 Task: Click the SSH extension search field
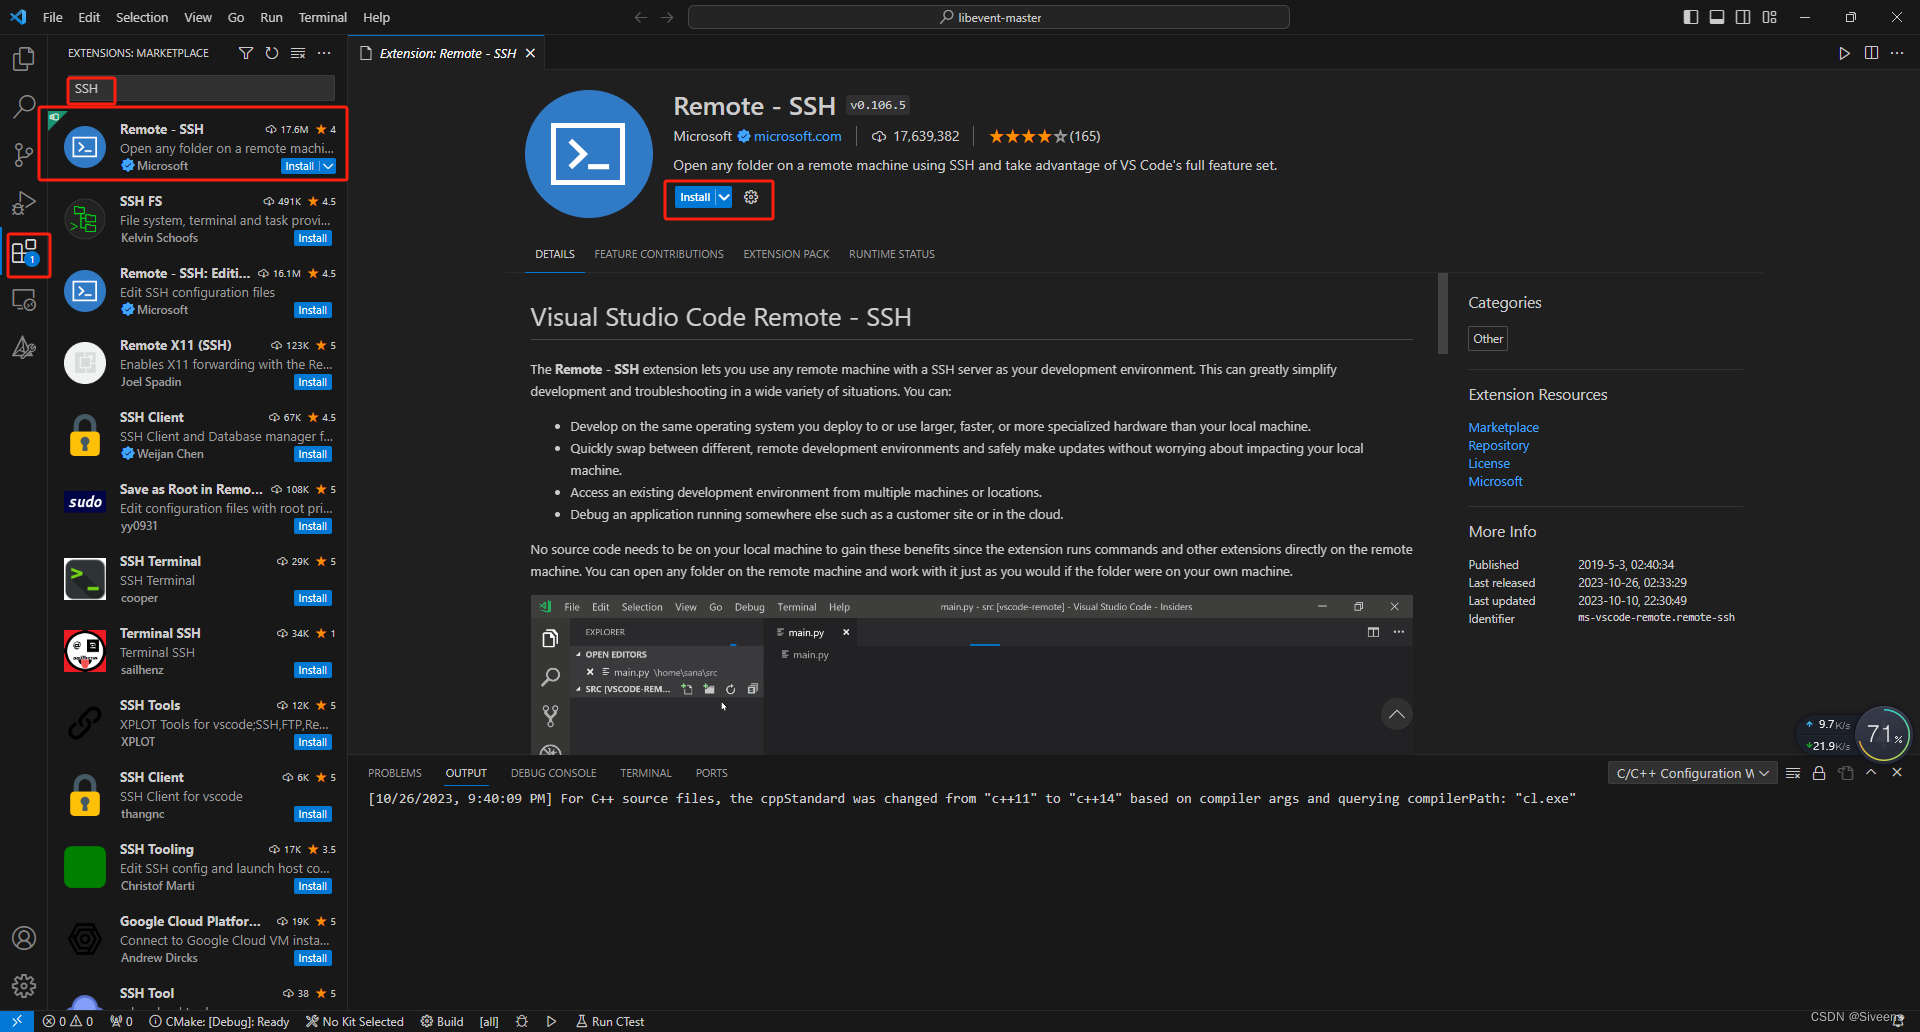201,89
